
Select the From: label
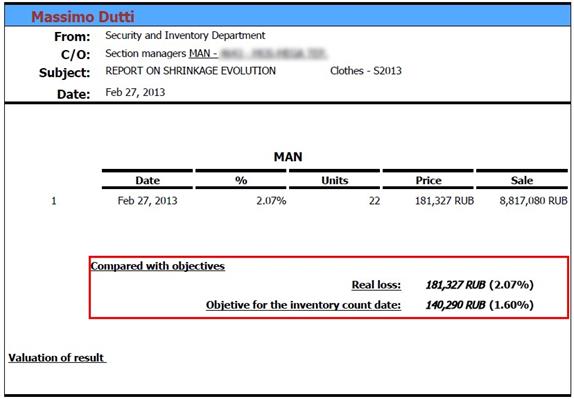(x=72, y=37)
